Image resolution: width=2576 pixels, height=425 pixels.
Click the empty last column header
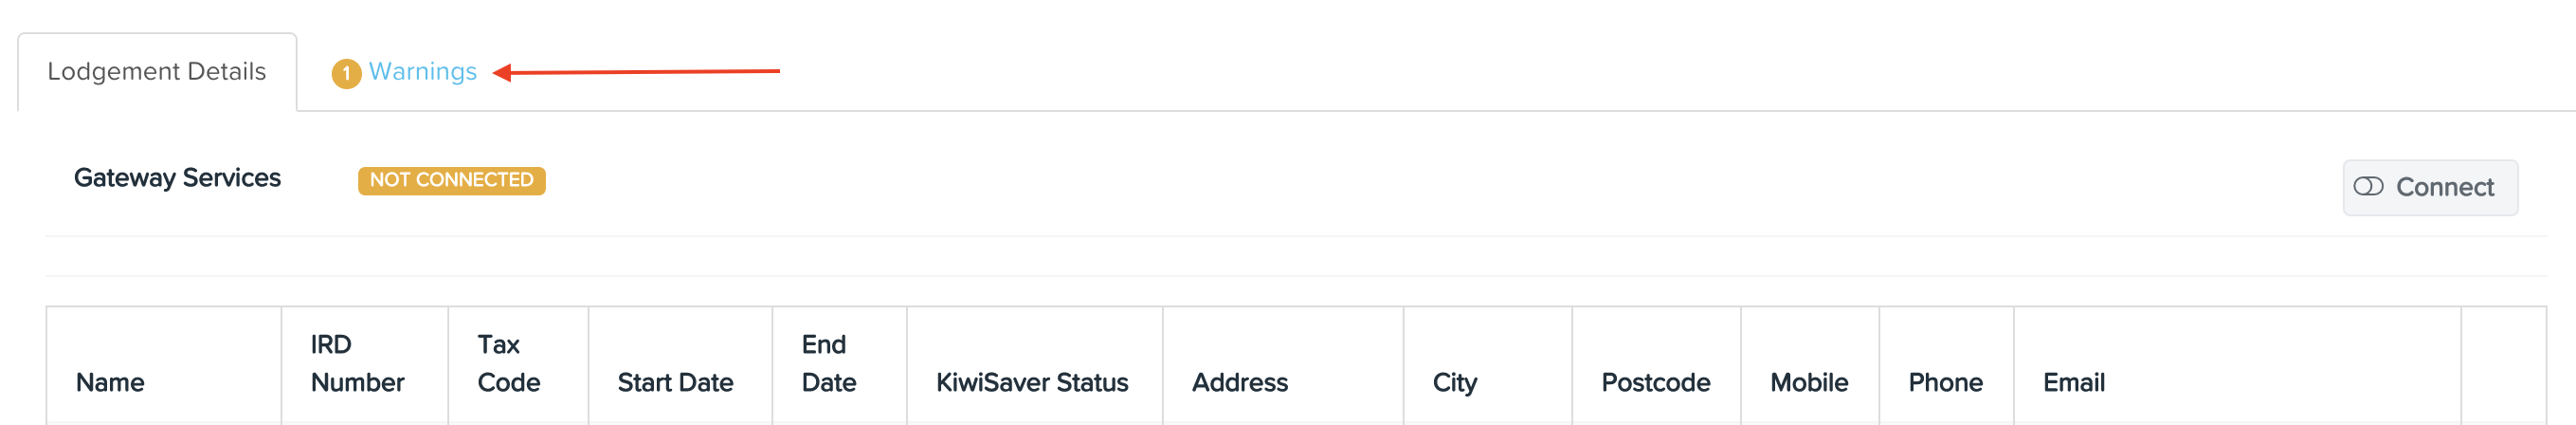(2503, 366)
